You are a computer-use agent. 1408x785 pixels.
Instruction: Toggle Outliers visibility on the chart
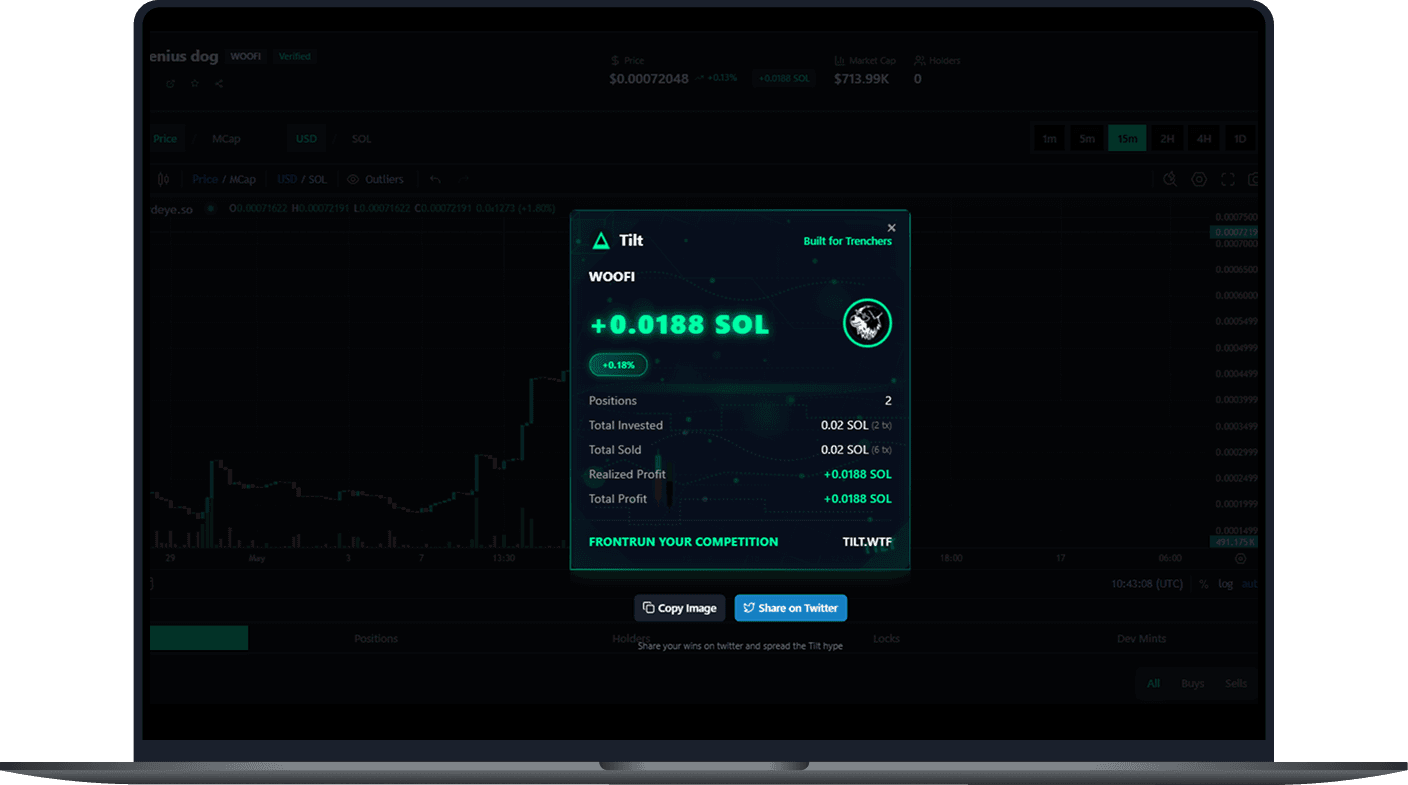tap(376, 179)
